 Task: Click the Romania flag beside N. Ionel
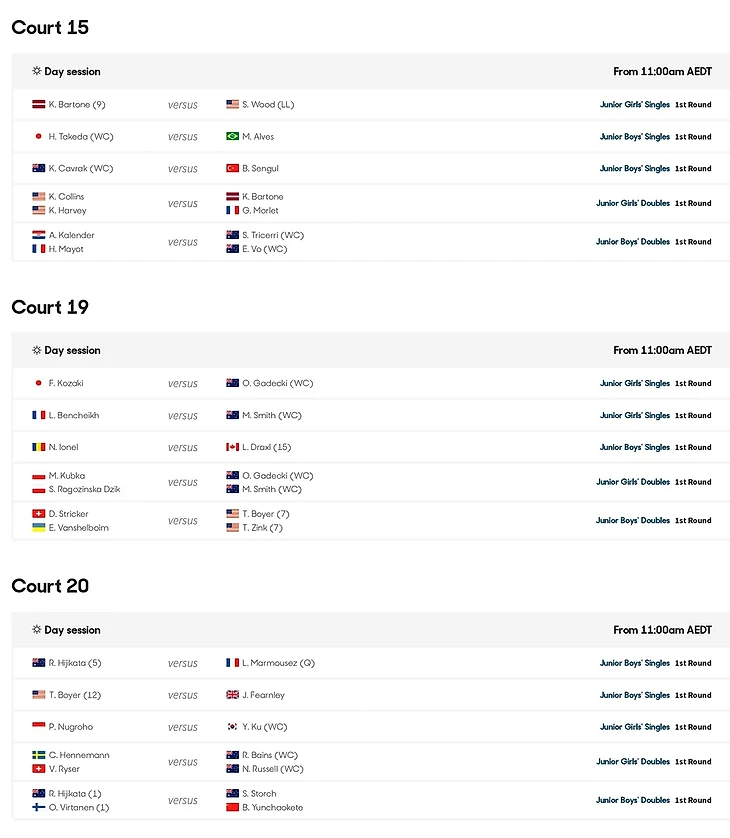pos(39,447)
